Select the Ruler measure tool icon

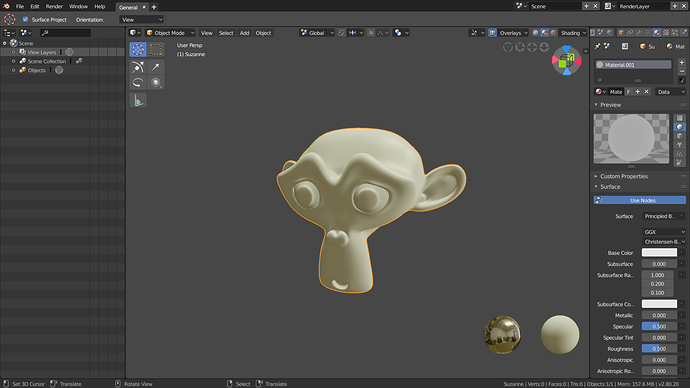(138, 101)
